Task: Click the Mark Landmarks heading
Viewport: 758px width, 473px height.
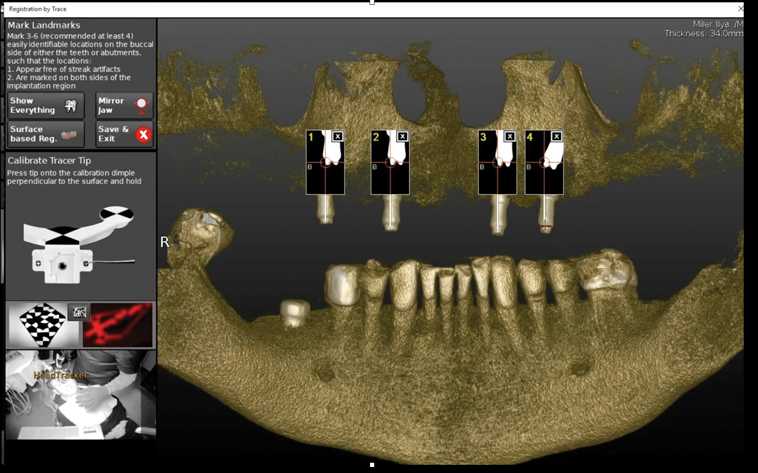Action: click(x=44, y=25)
